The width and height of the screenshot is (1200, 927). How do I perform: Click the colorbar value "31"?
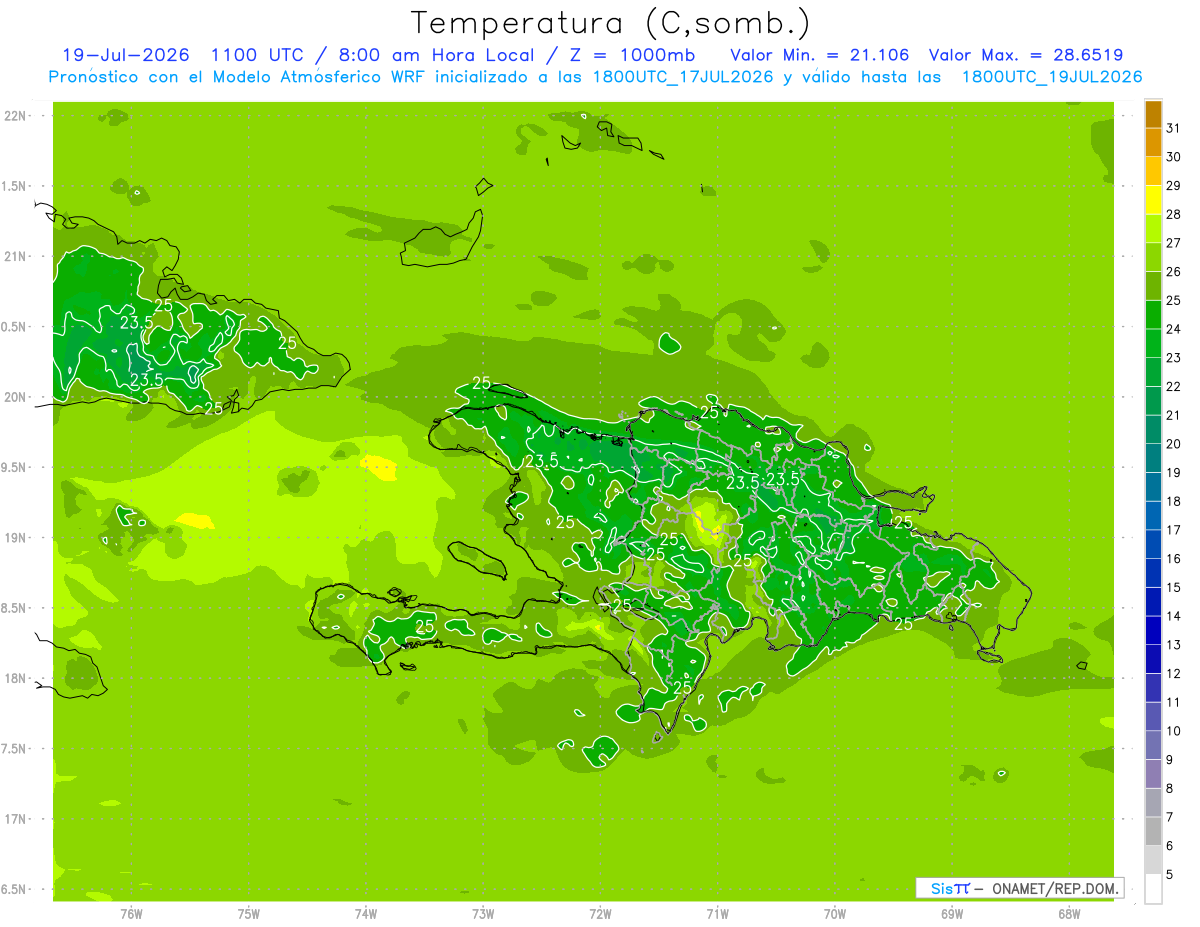click(1174, 128)
